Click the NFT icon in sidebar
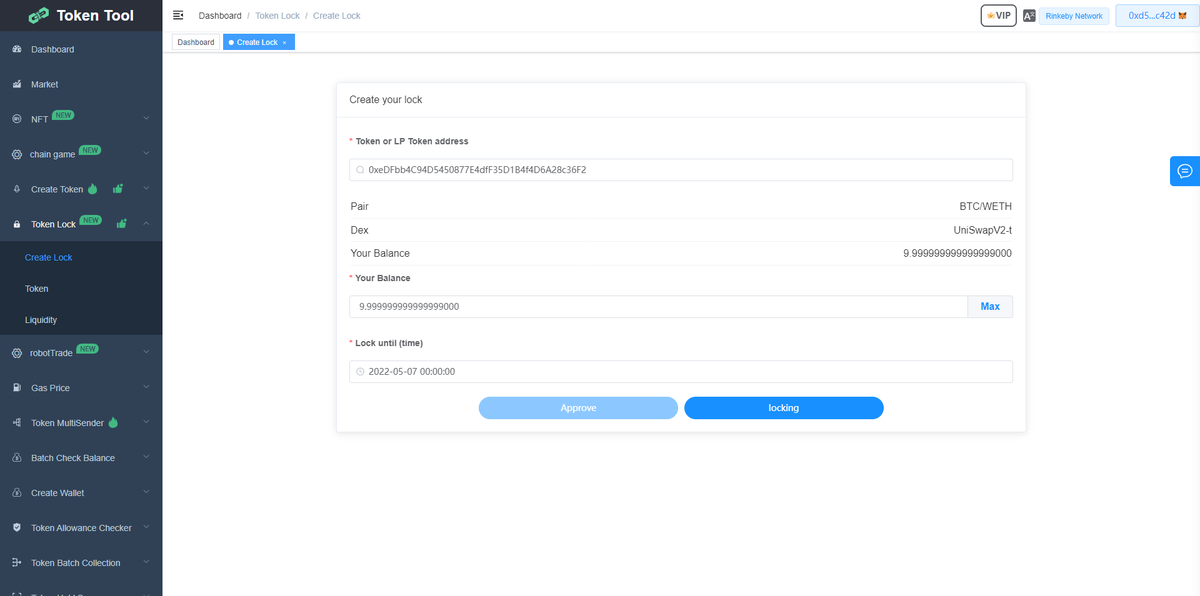This screenshot has height=596, width=1200. pyautogui.click(x=17, y=119)
